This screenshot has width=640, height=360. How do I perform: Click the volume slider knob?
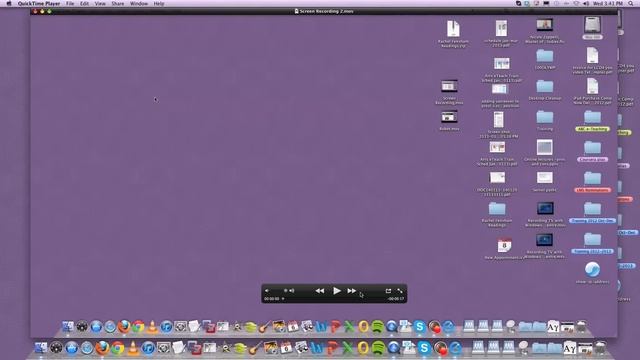click(285, 291)
